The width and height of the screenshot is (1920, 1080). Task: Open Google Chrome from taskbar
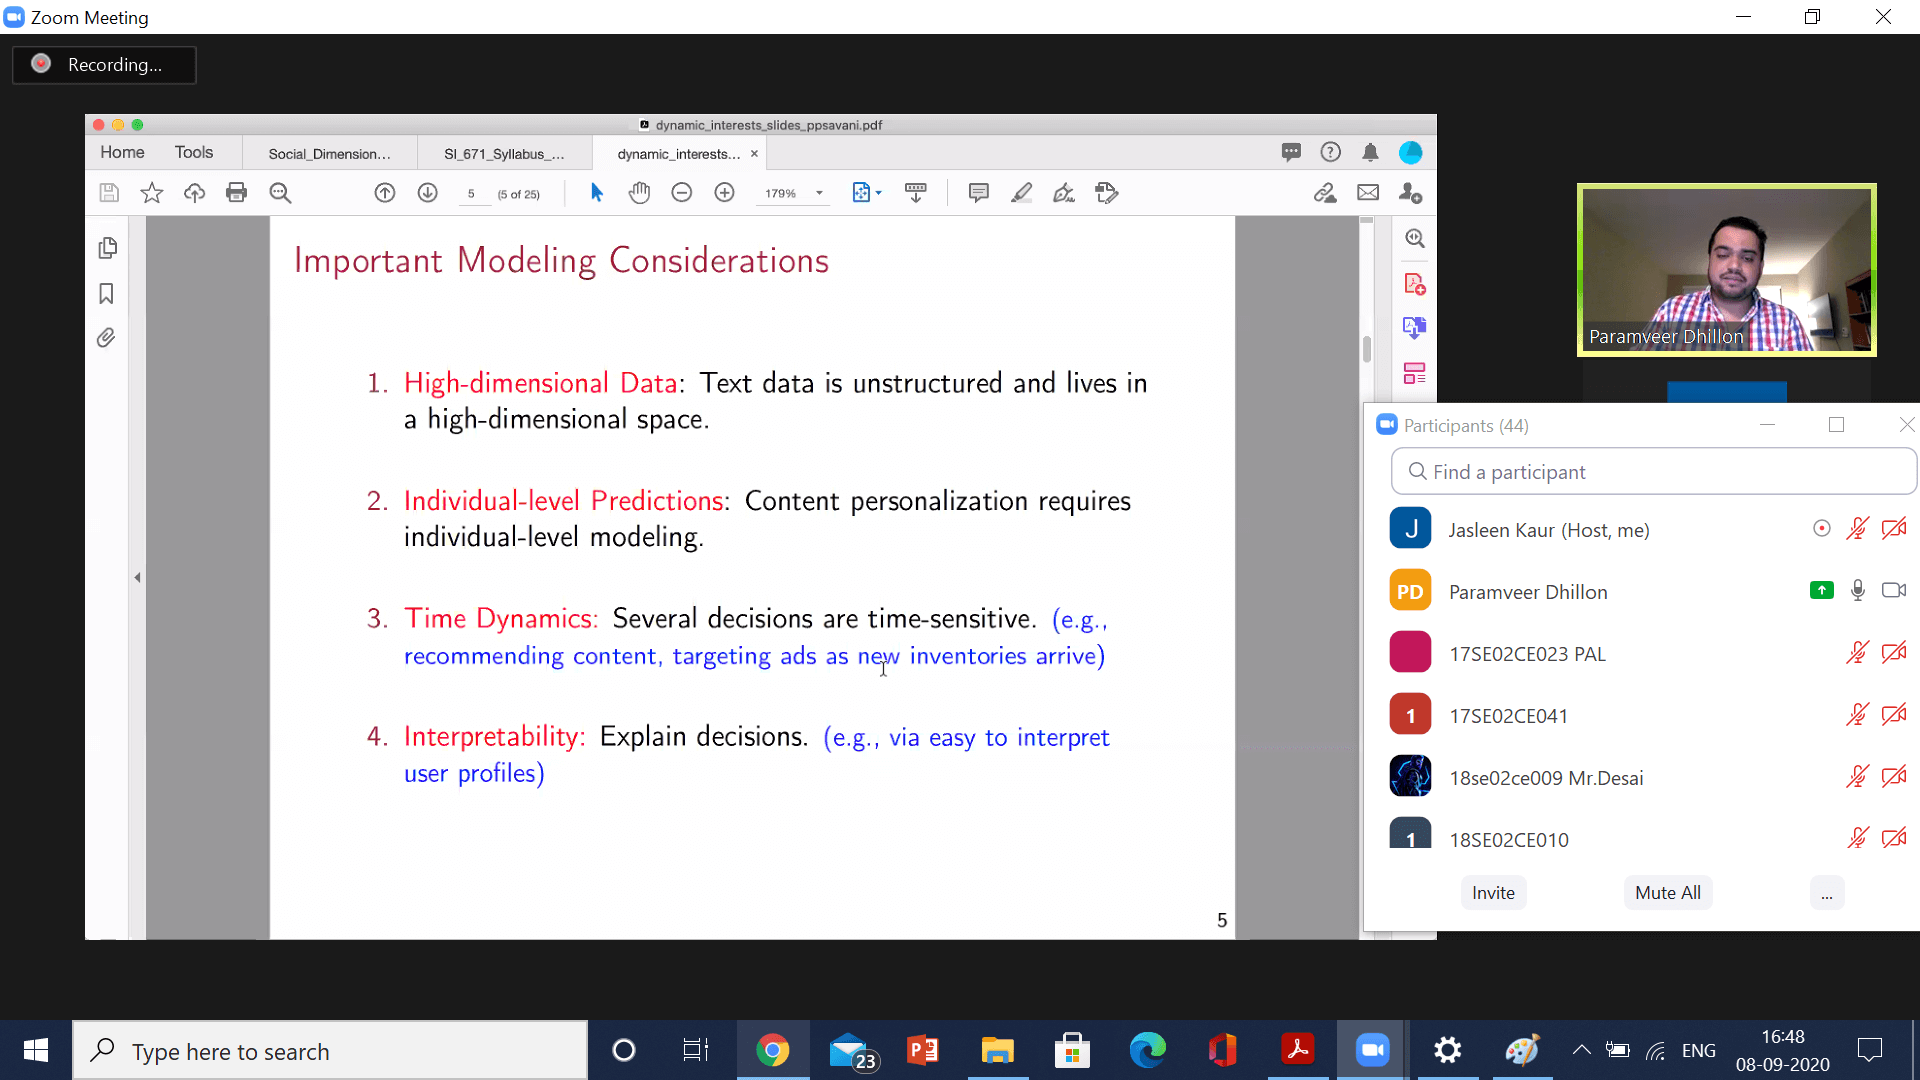click(772, 1050)
